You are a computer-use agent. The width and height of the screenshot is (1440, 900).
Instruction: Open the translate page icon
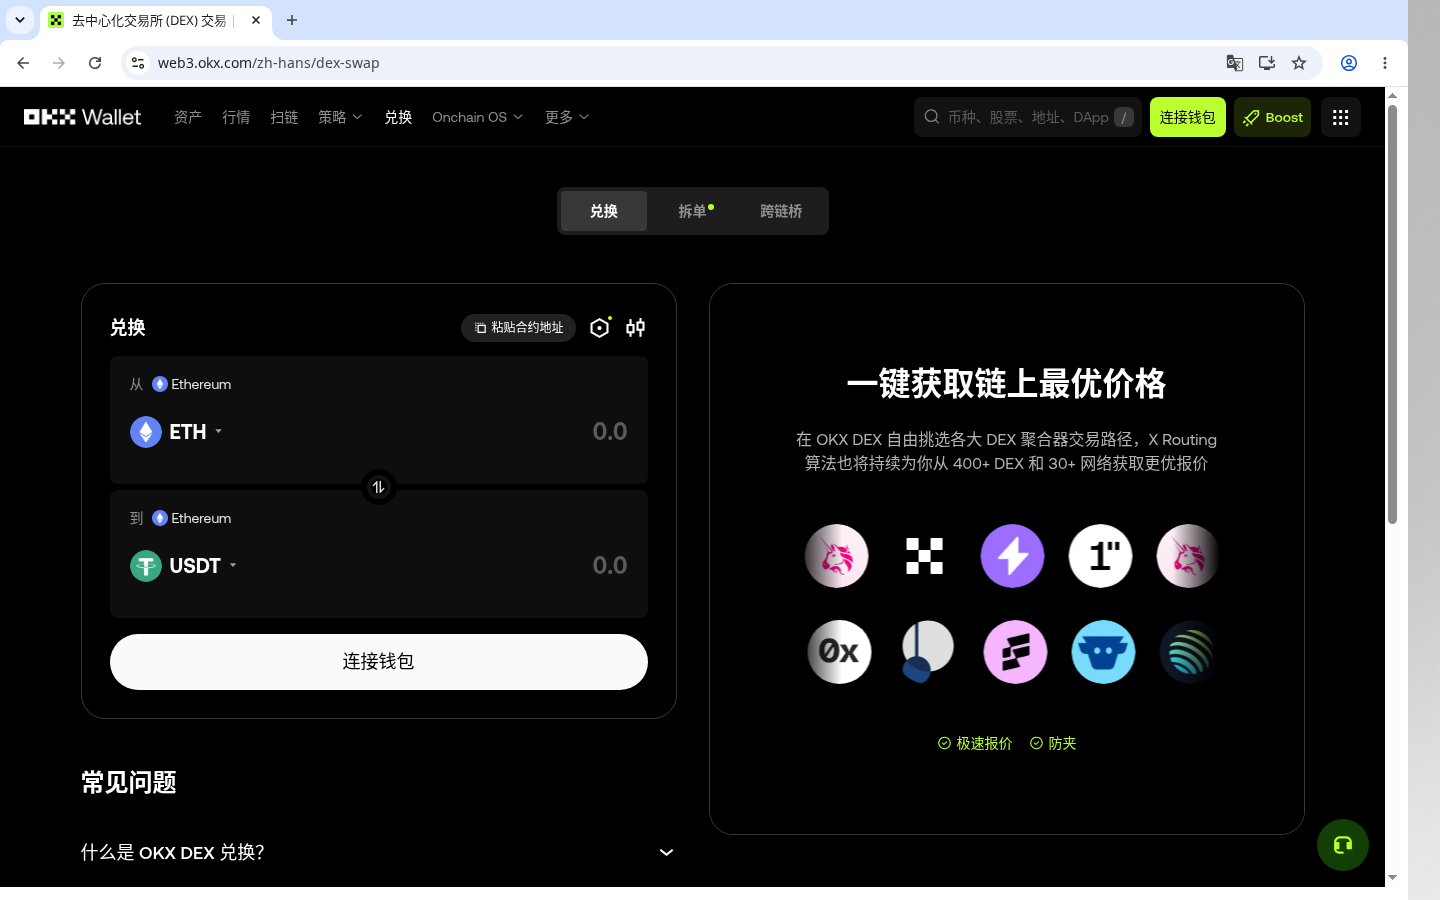click(1235, 63)
